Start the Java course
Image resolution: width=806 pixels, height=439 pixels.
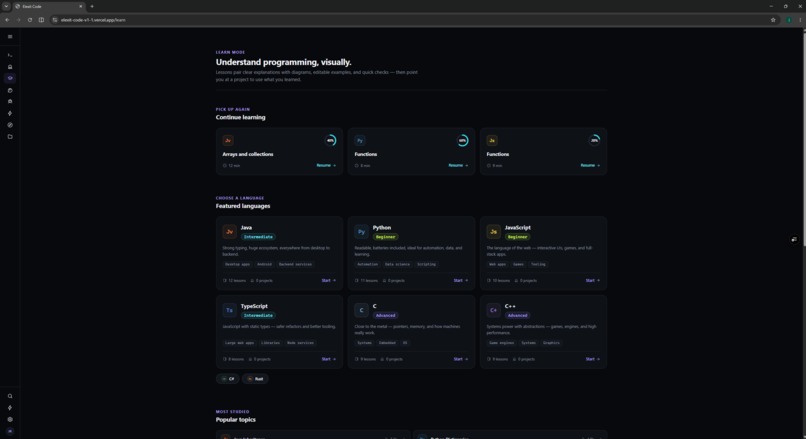329,281
